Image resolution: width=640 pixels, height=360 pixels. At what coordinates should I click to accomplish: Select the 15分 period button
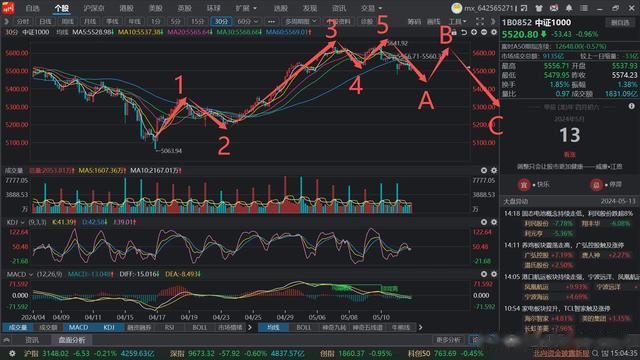(198, 21)
